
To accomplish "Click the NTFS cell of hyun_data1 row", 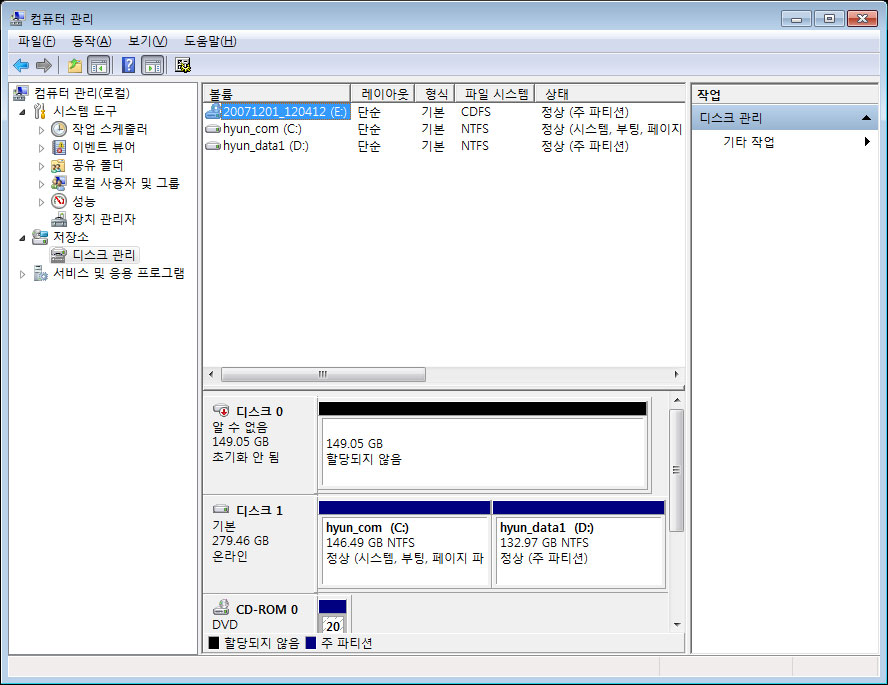I will coord(475,146).
